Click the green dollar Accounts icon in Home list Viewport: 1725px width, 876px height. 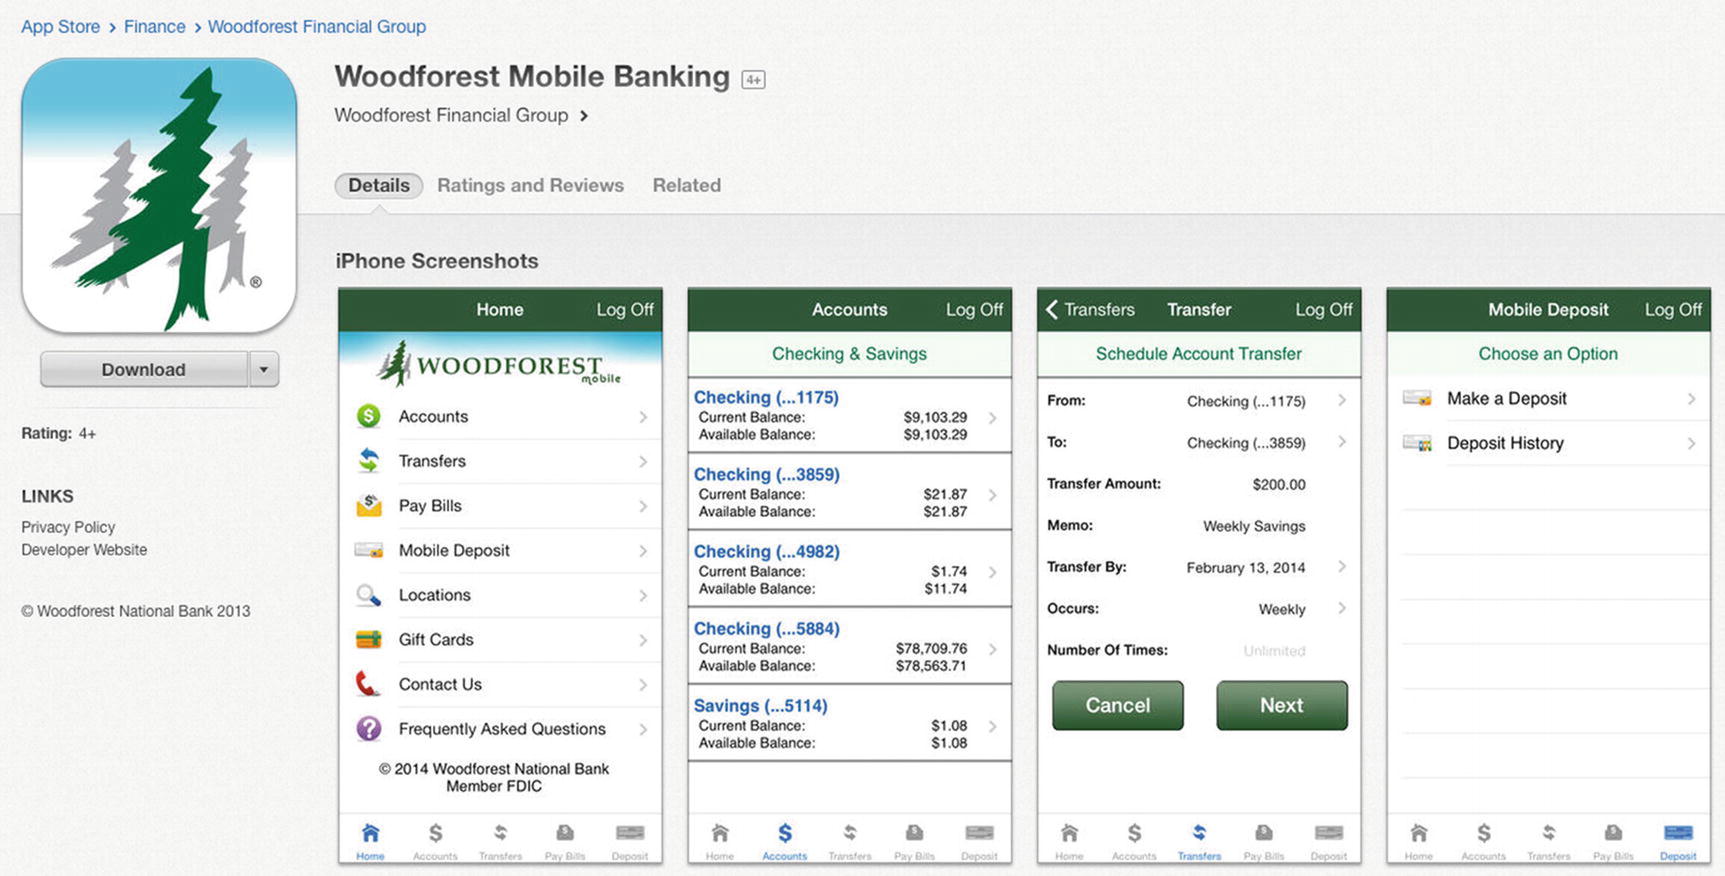point(369,416)
